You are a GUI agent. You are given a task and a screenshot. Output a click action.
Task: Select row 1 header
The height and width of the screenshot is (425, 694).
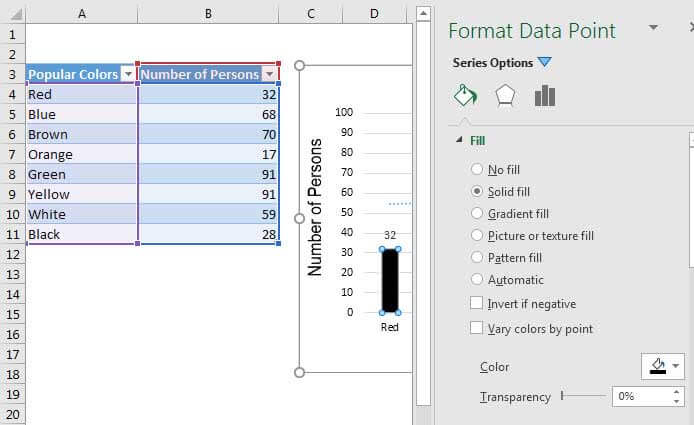pyautogui.click(x=12, y=34)
